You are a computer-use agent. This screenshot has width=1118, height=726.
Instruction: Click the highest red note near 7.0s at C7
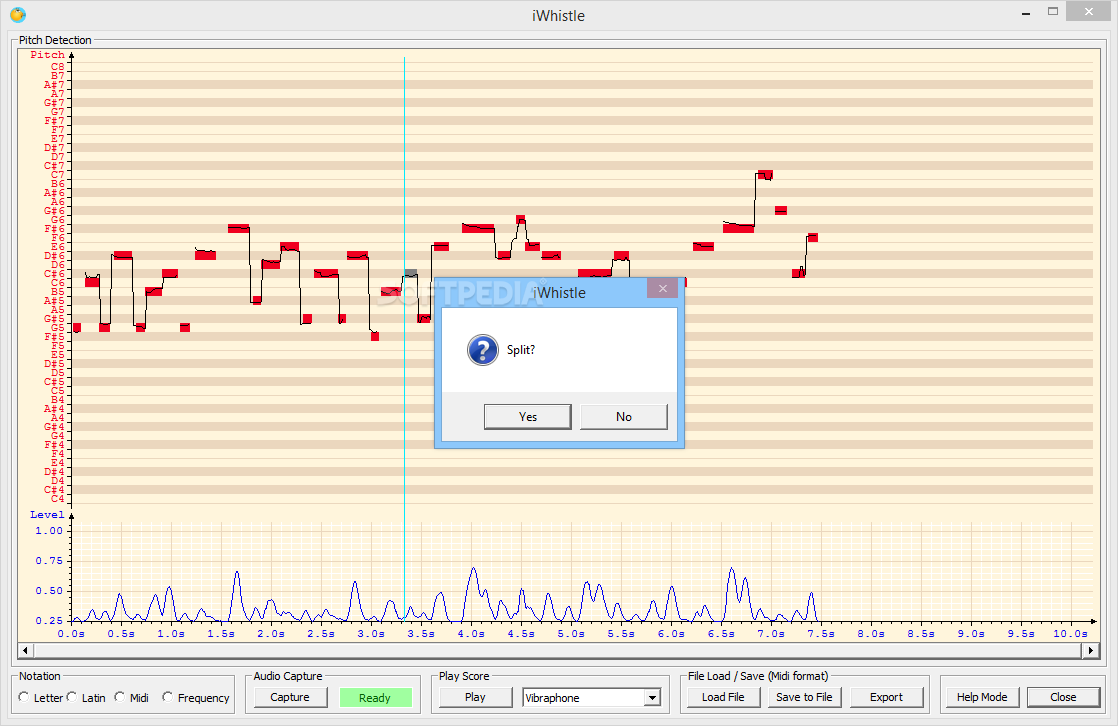click(765, 175)
